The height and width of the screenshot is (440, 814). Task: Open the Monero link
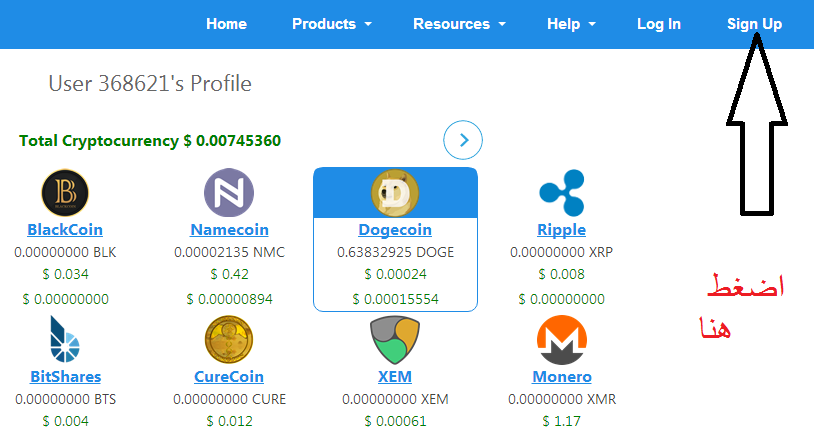[x=562, y=376]
